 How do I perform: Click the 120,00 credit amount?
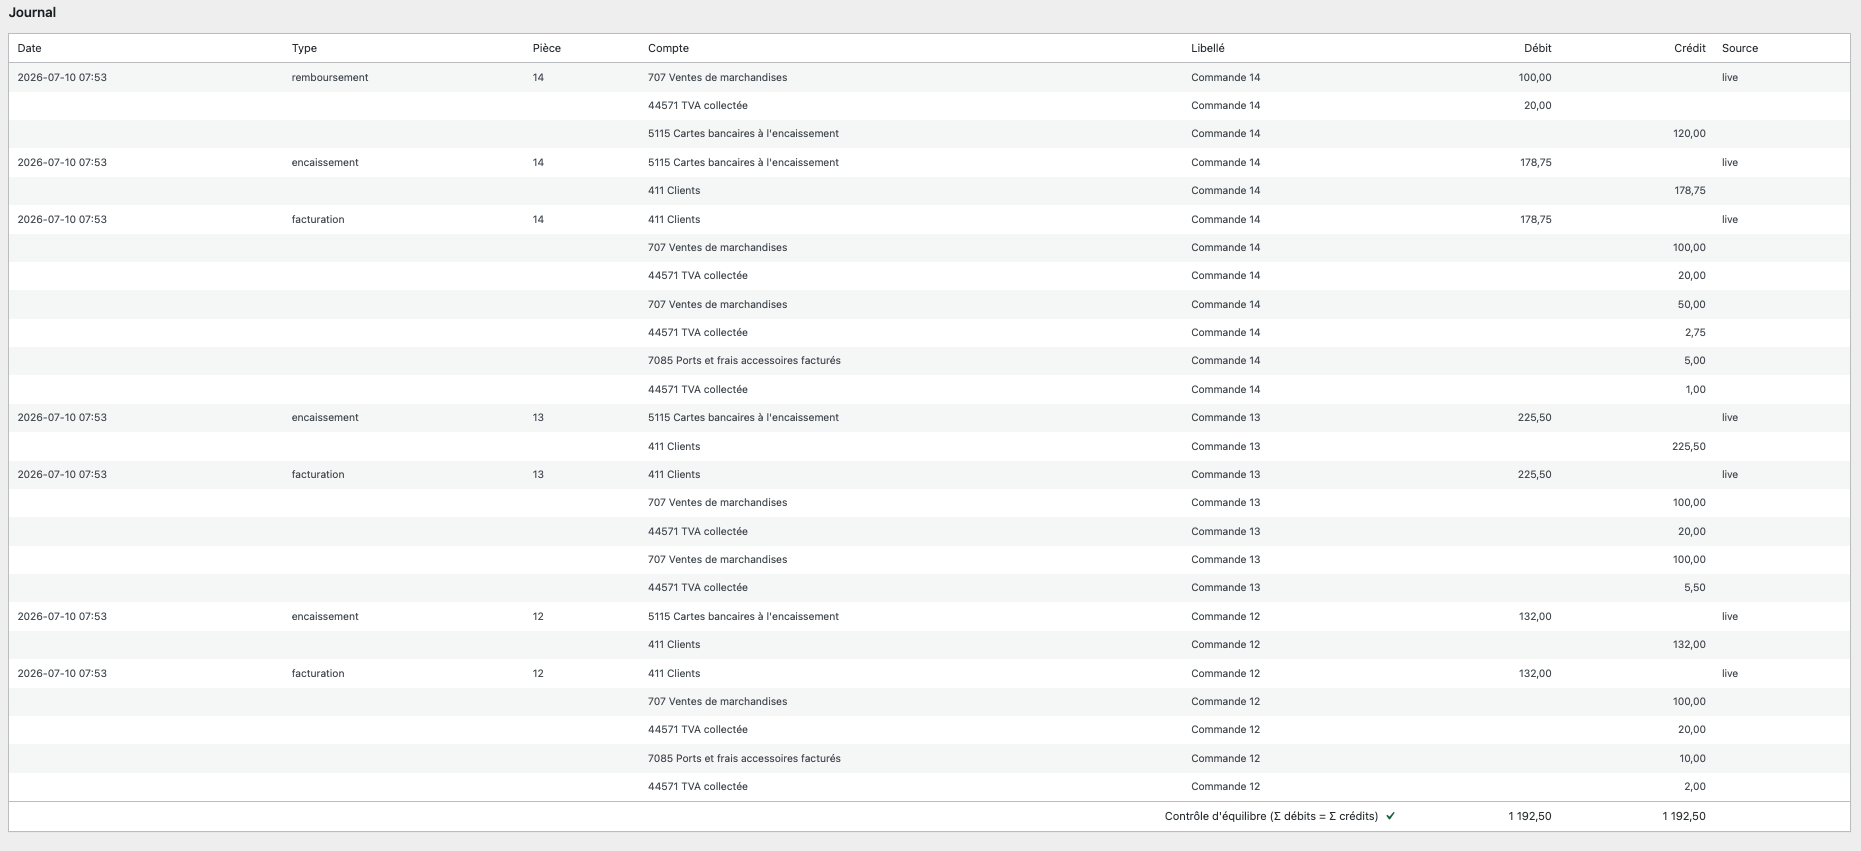(x=1690, y=133)
